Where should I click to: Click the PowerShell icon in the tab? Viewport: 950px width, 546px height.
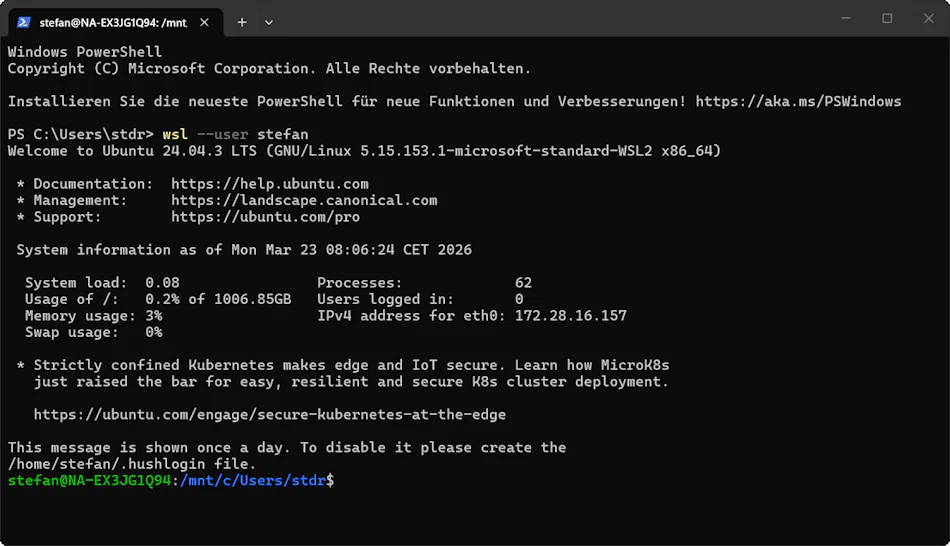pyautogui.click(x=23, y=22)
